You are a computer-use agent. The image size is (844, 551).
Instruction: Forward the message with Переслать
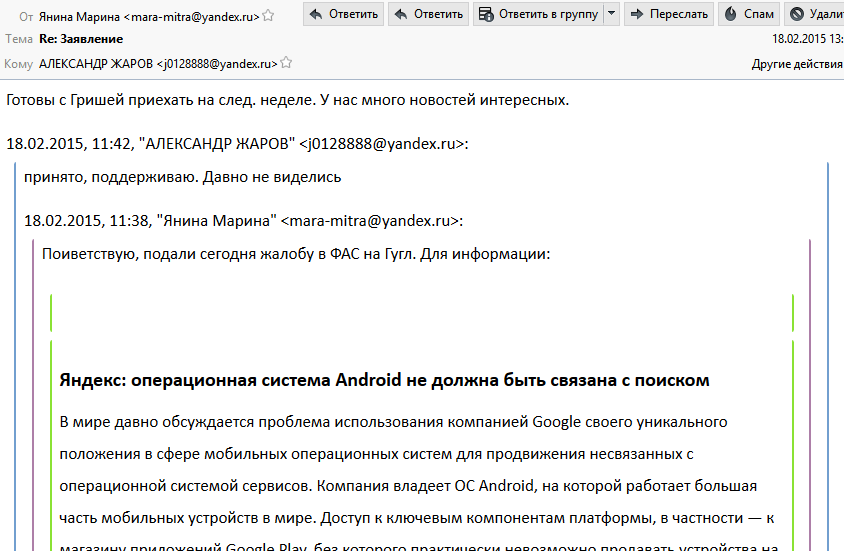669,14
